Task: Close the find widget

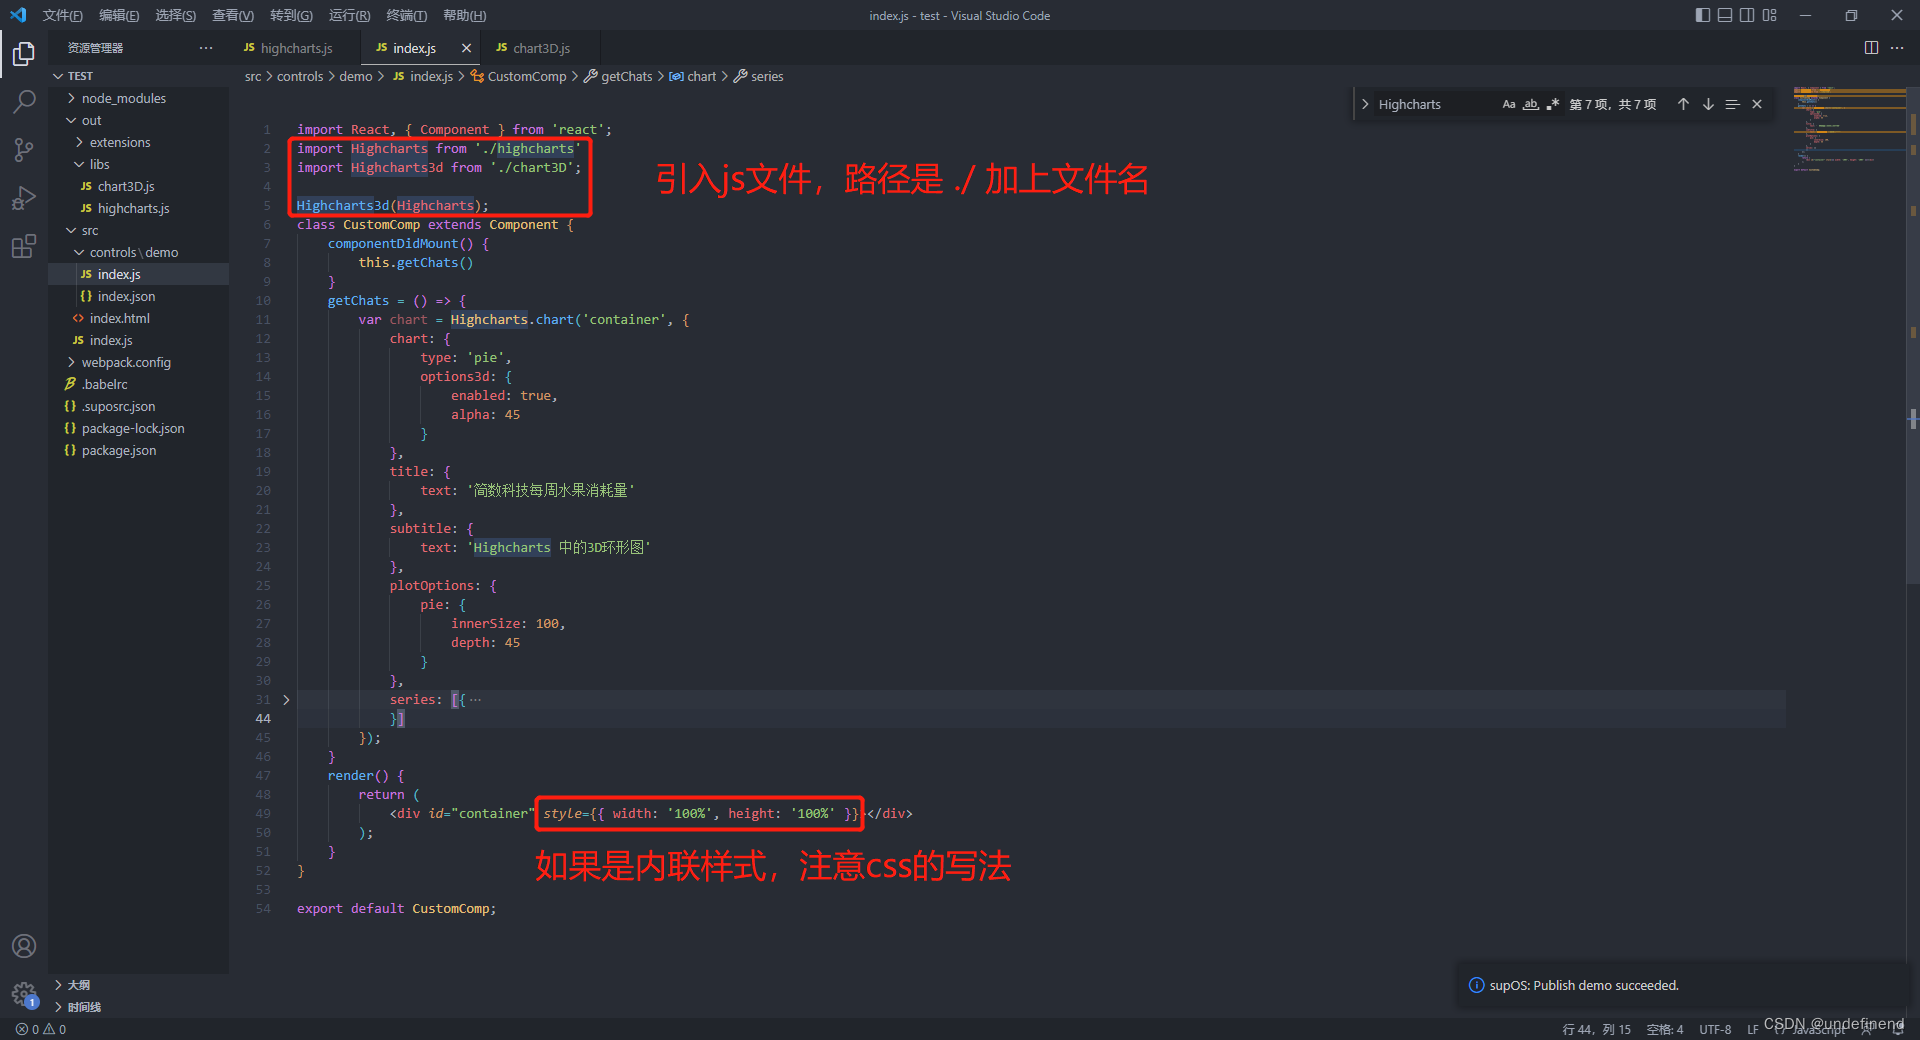Action: [1757, 104]
